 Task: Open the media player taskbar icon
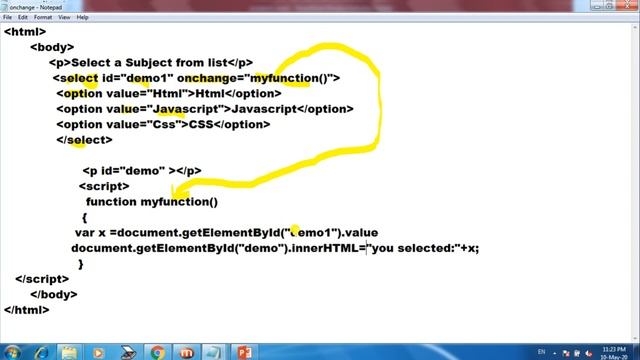click(98, 353)
